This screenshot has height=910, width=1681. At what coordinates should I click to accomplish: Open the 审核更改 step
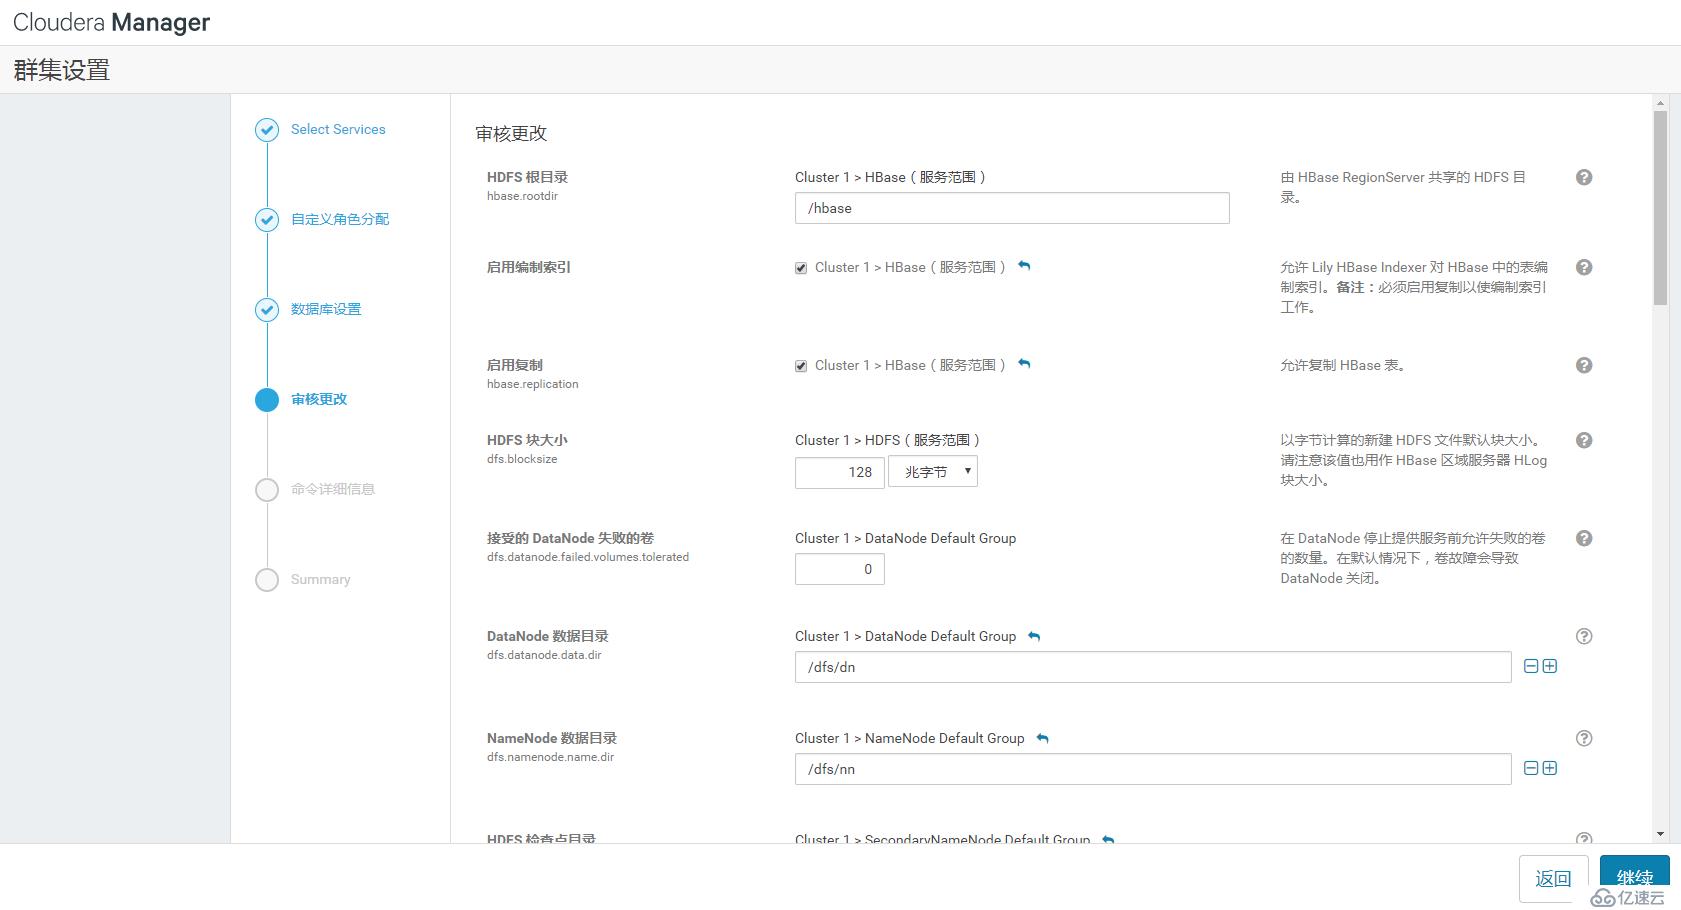319,399
